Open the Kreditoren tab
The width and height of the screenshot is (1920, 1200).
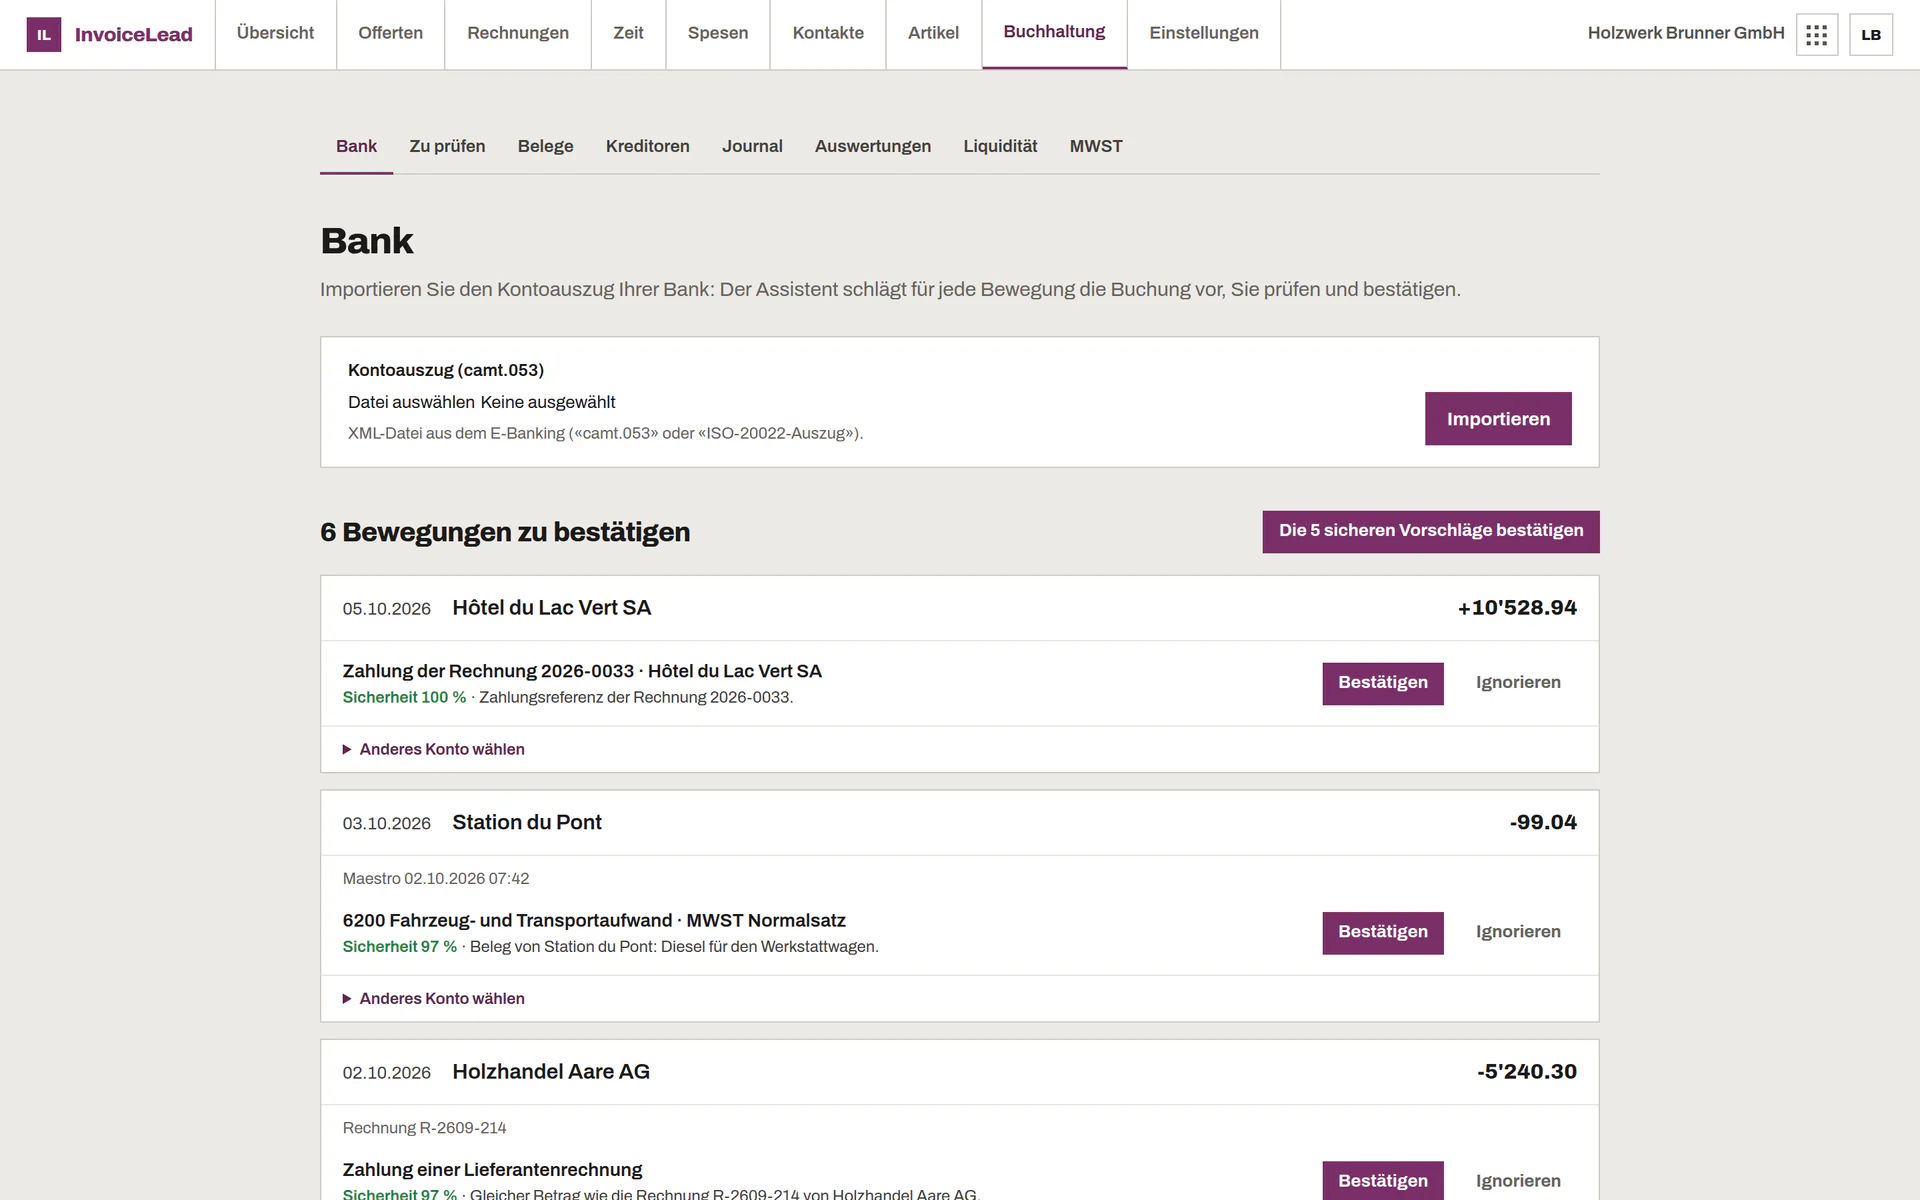pos(647,147)
